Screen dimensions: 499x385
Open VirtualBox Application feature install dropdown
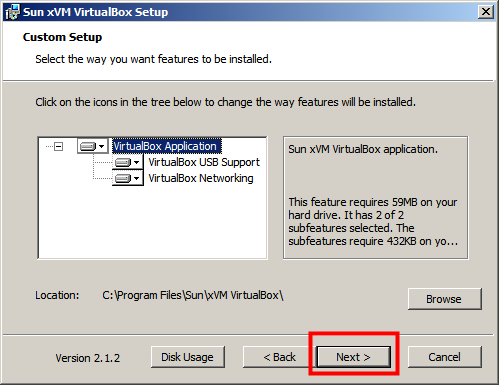[93, 146]
